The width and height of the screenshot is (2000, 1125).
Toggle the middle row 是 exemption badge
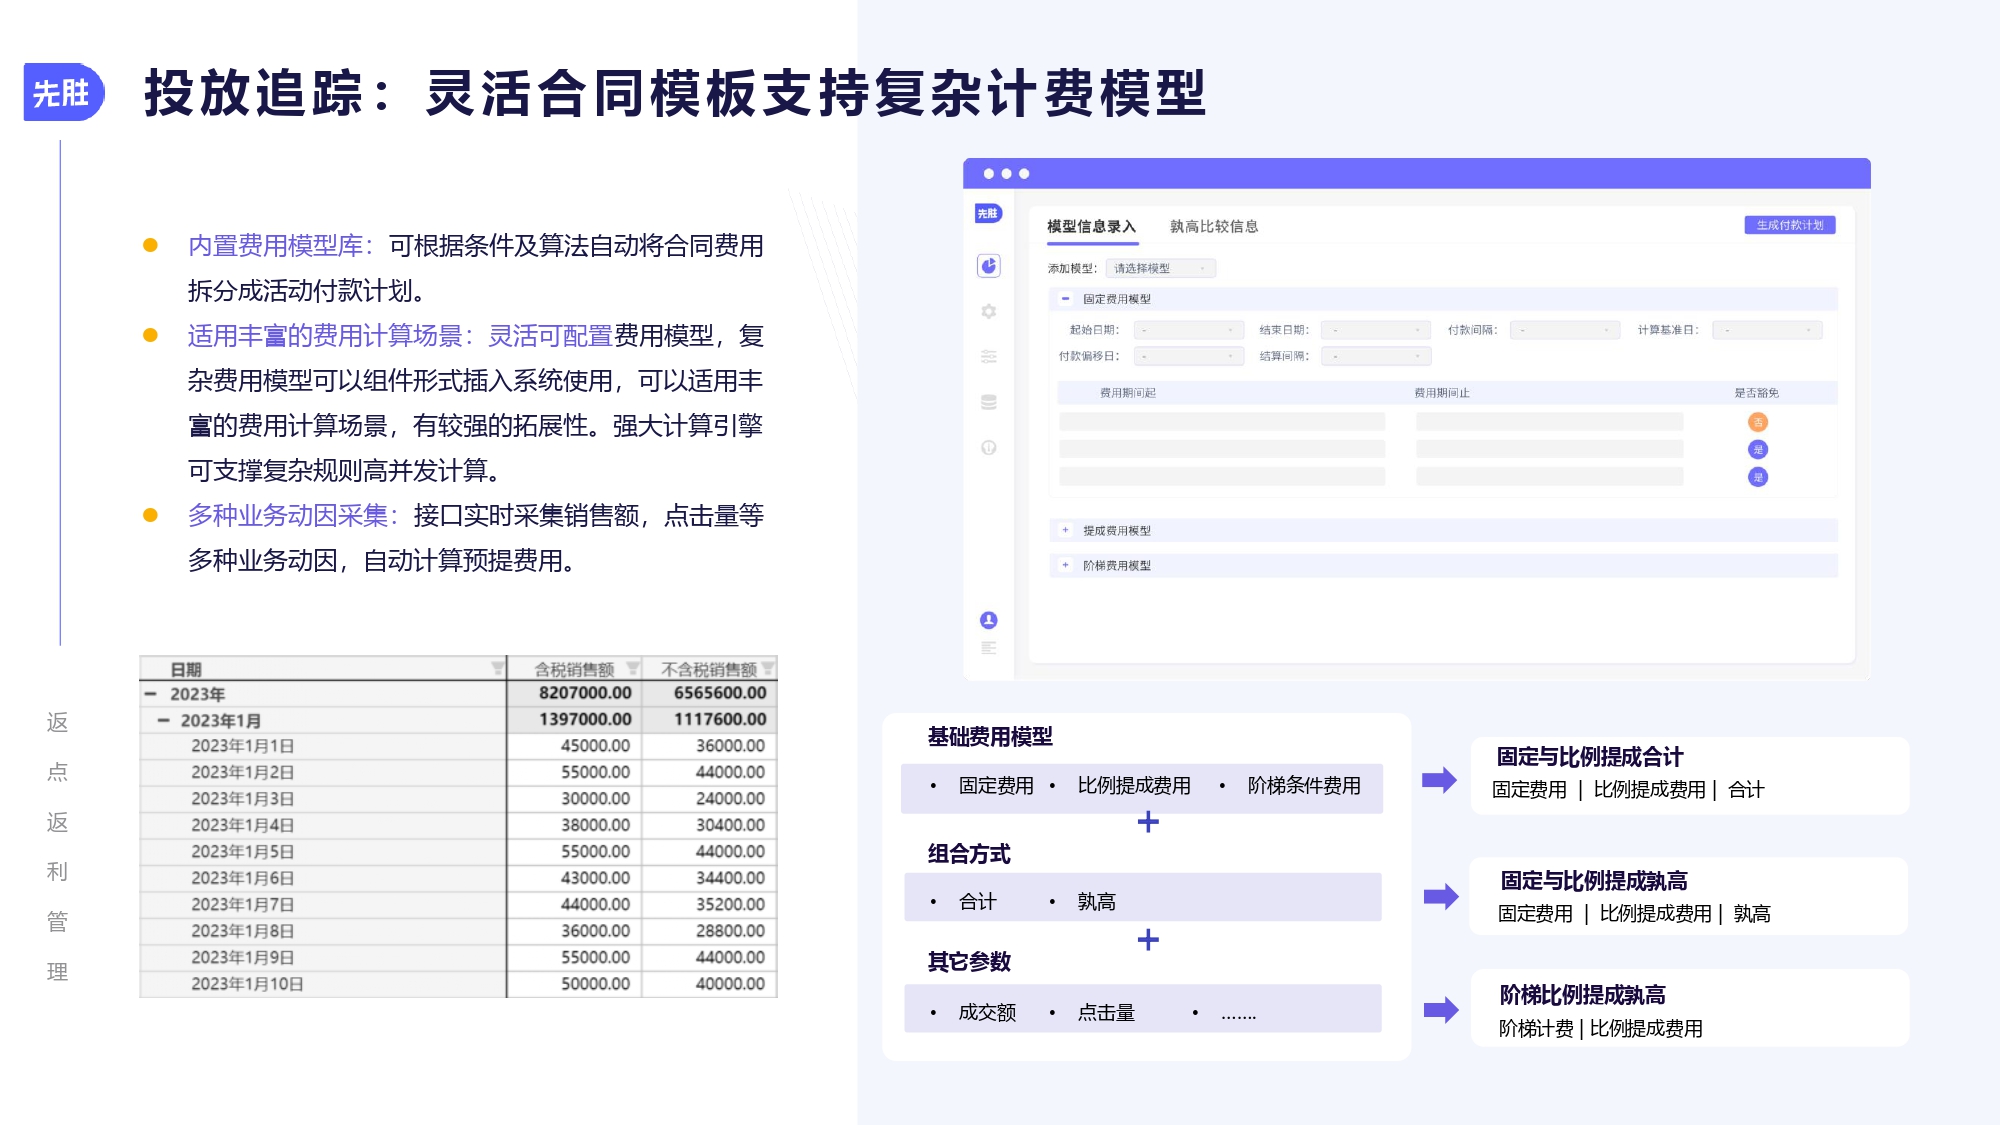(1758, 450)
